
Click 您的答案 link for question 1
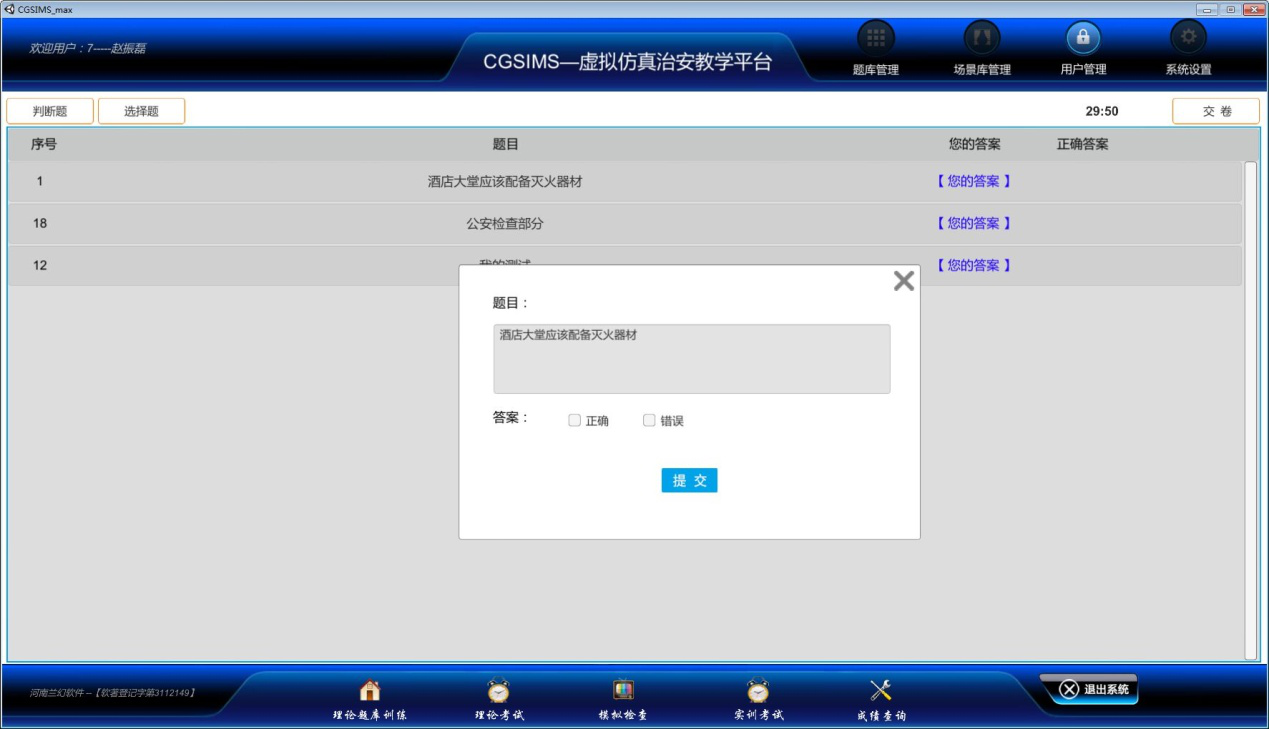973,182
